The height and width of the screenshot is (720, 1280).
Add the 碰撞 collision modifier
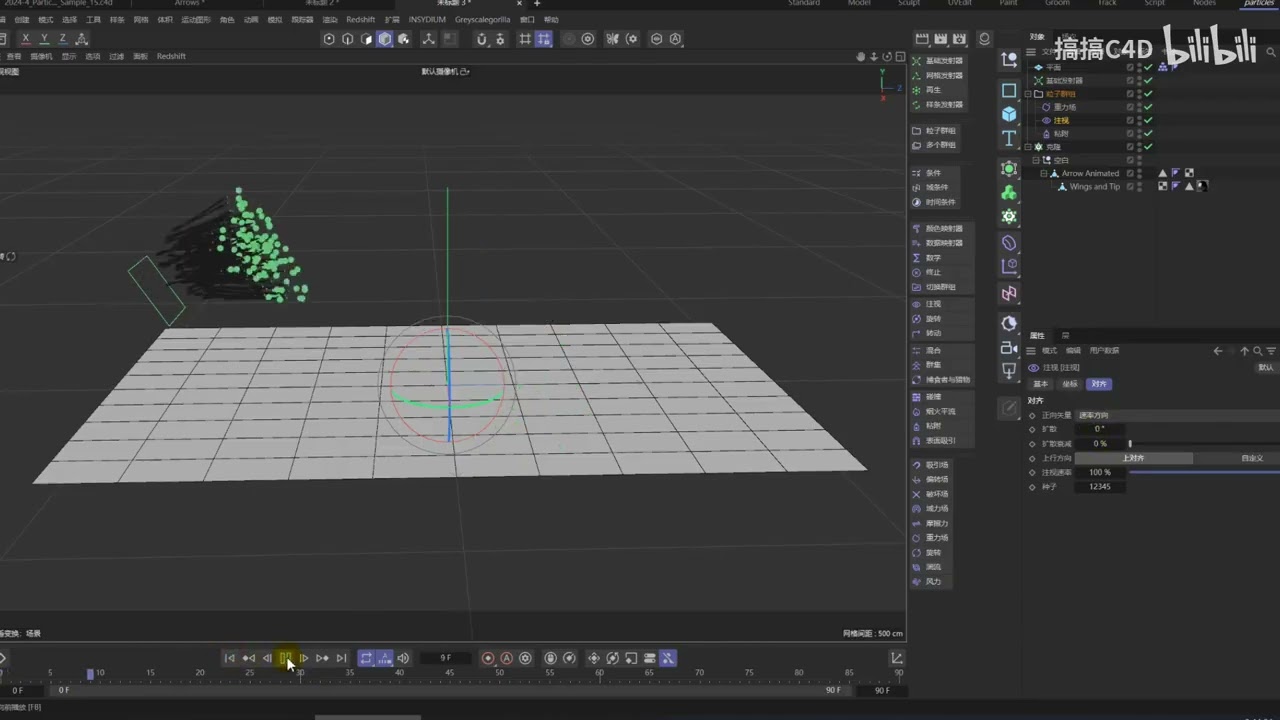point(928,397)
